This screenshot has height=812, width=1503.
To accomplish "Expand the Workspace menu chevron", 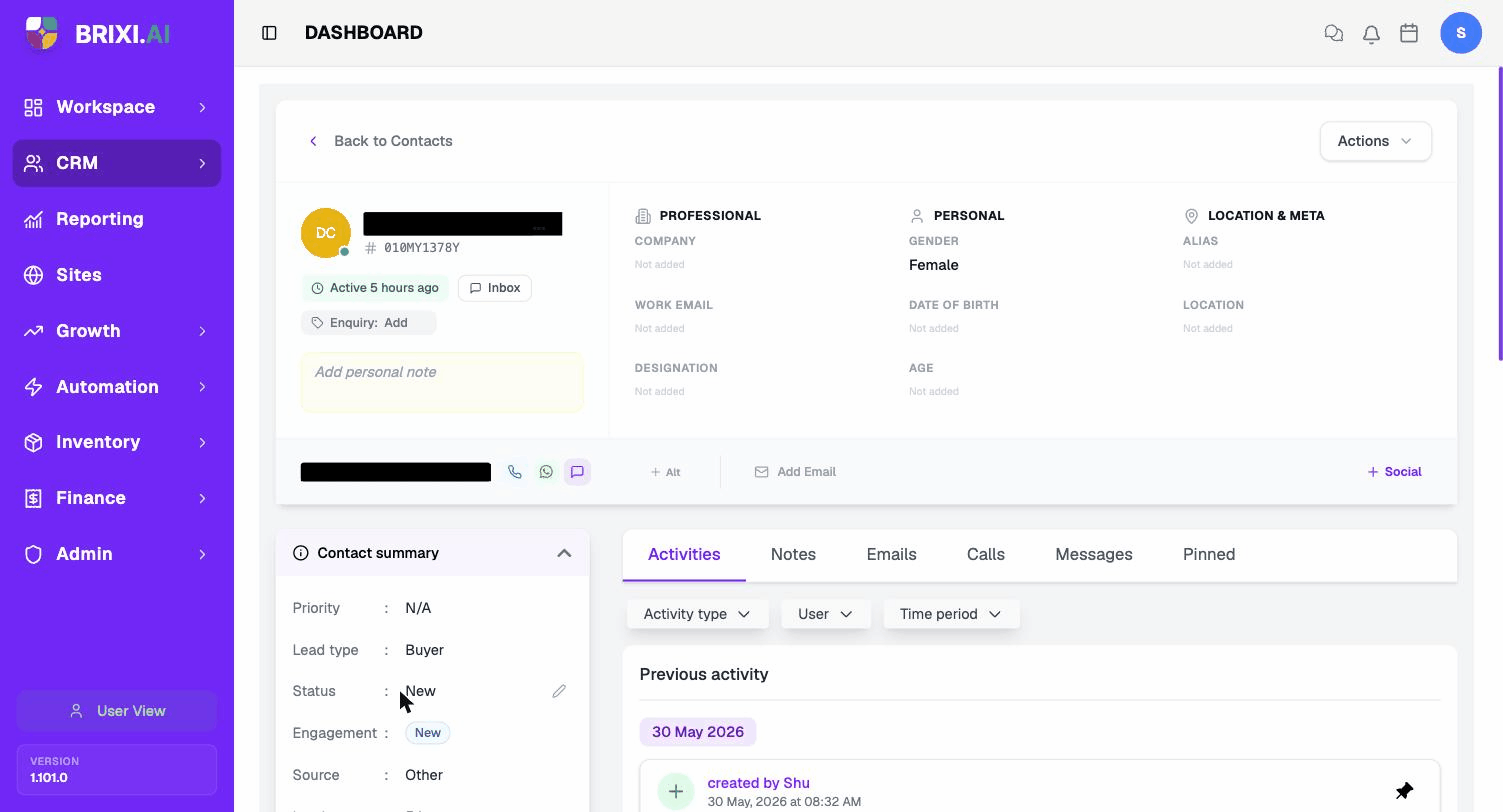I will [202, 107].
